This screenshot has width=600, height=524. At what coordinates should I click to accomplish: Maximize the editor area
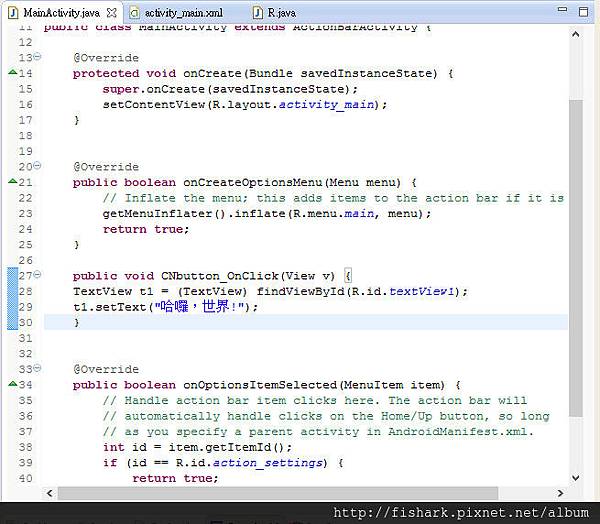[x=583, y=11]
